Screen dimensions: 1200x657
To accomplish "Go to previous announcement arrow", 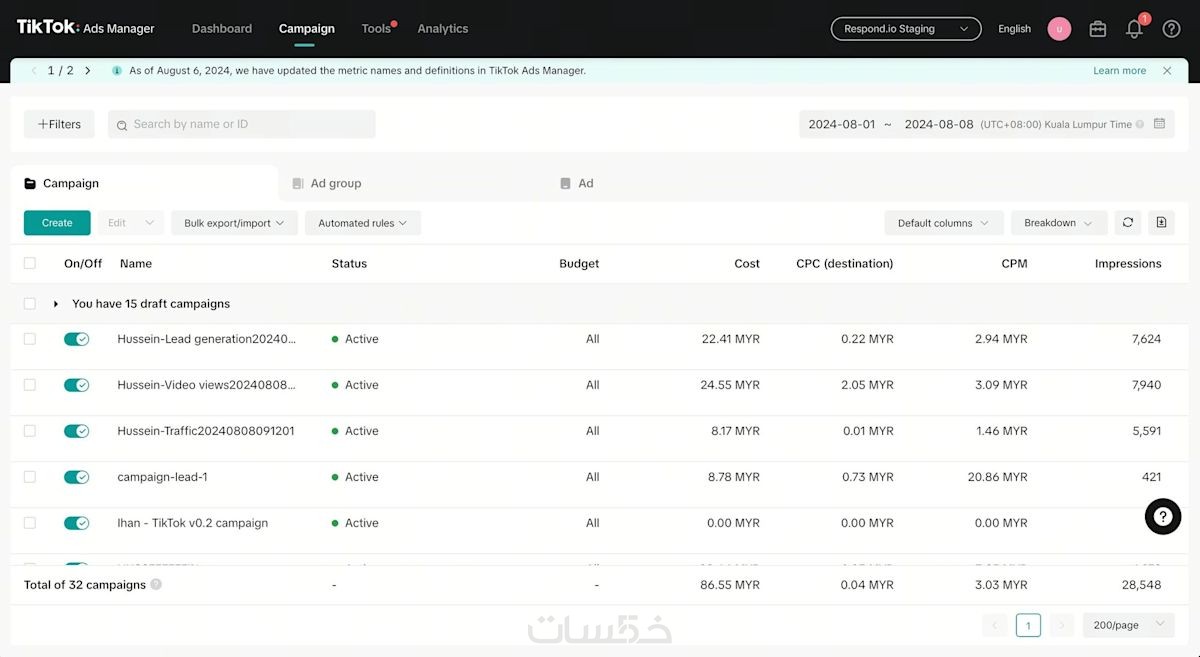I will 33,71.
